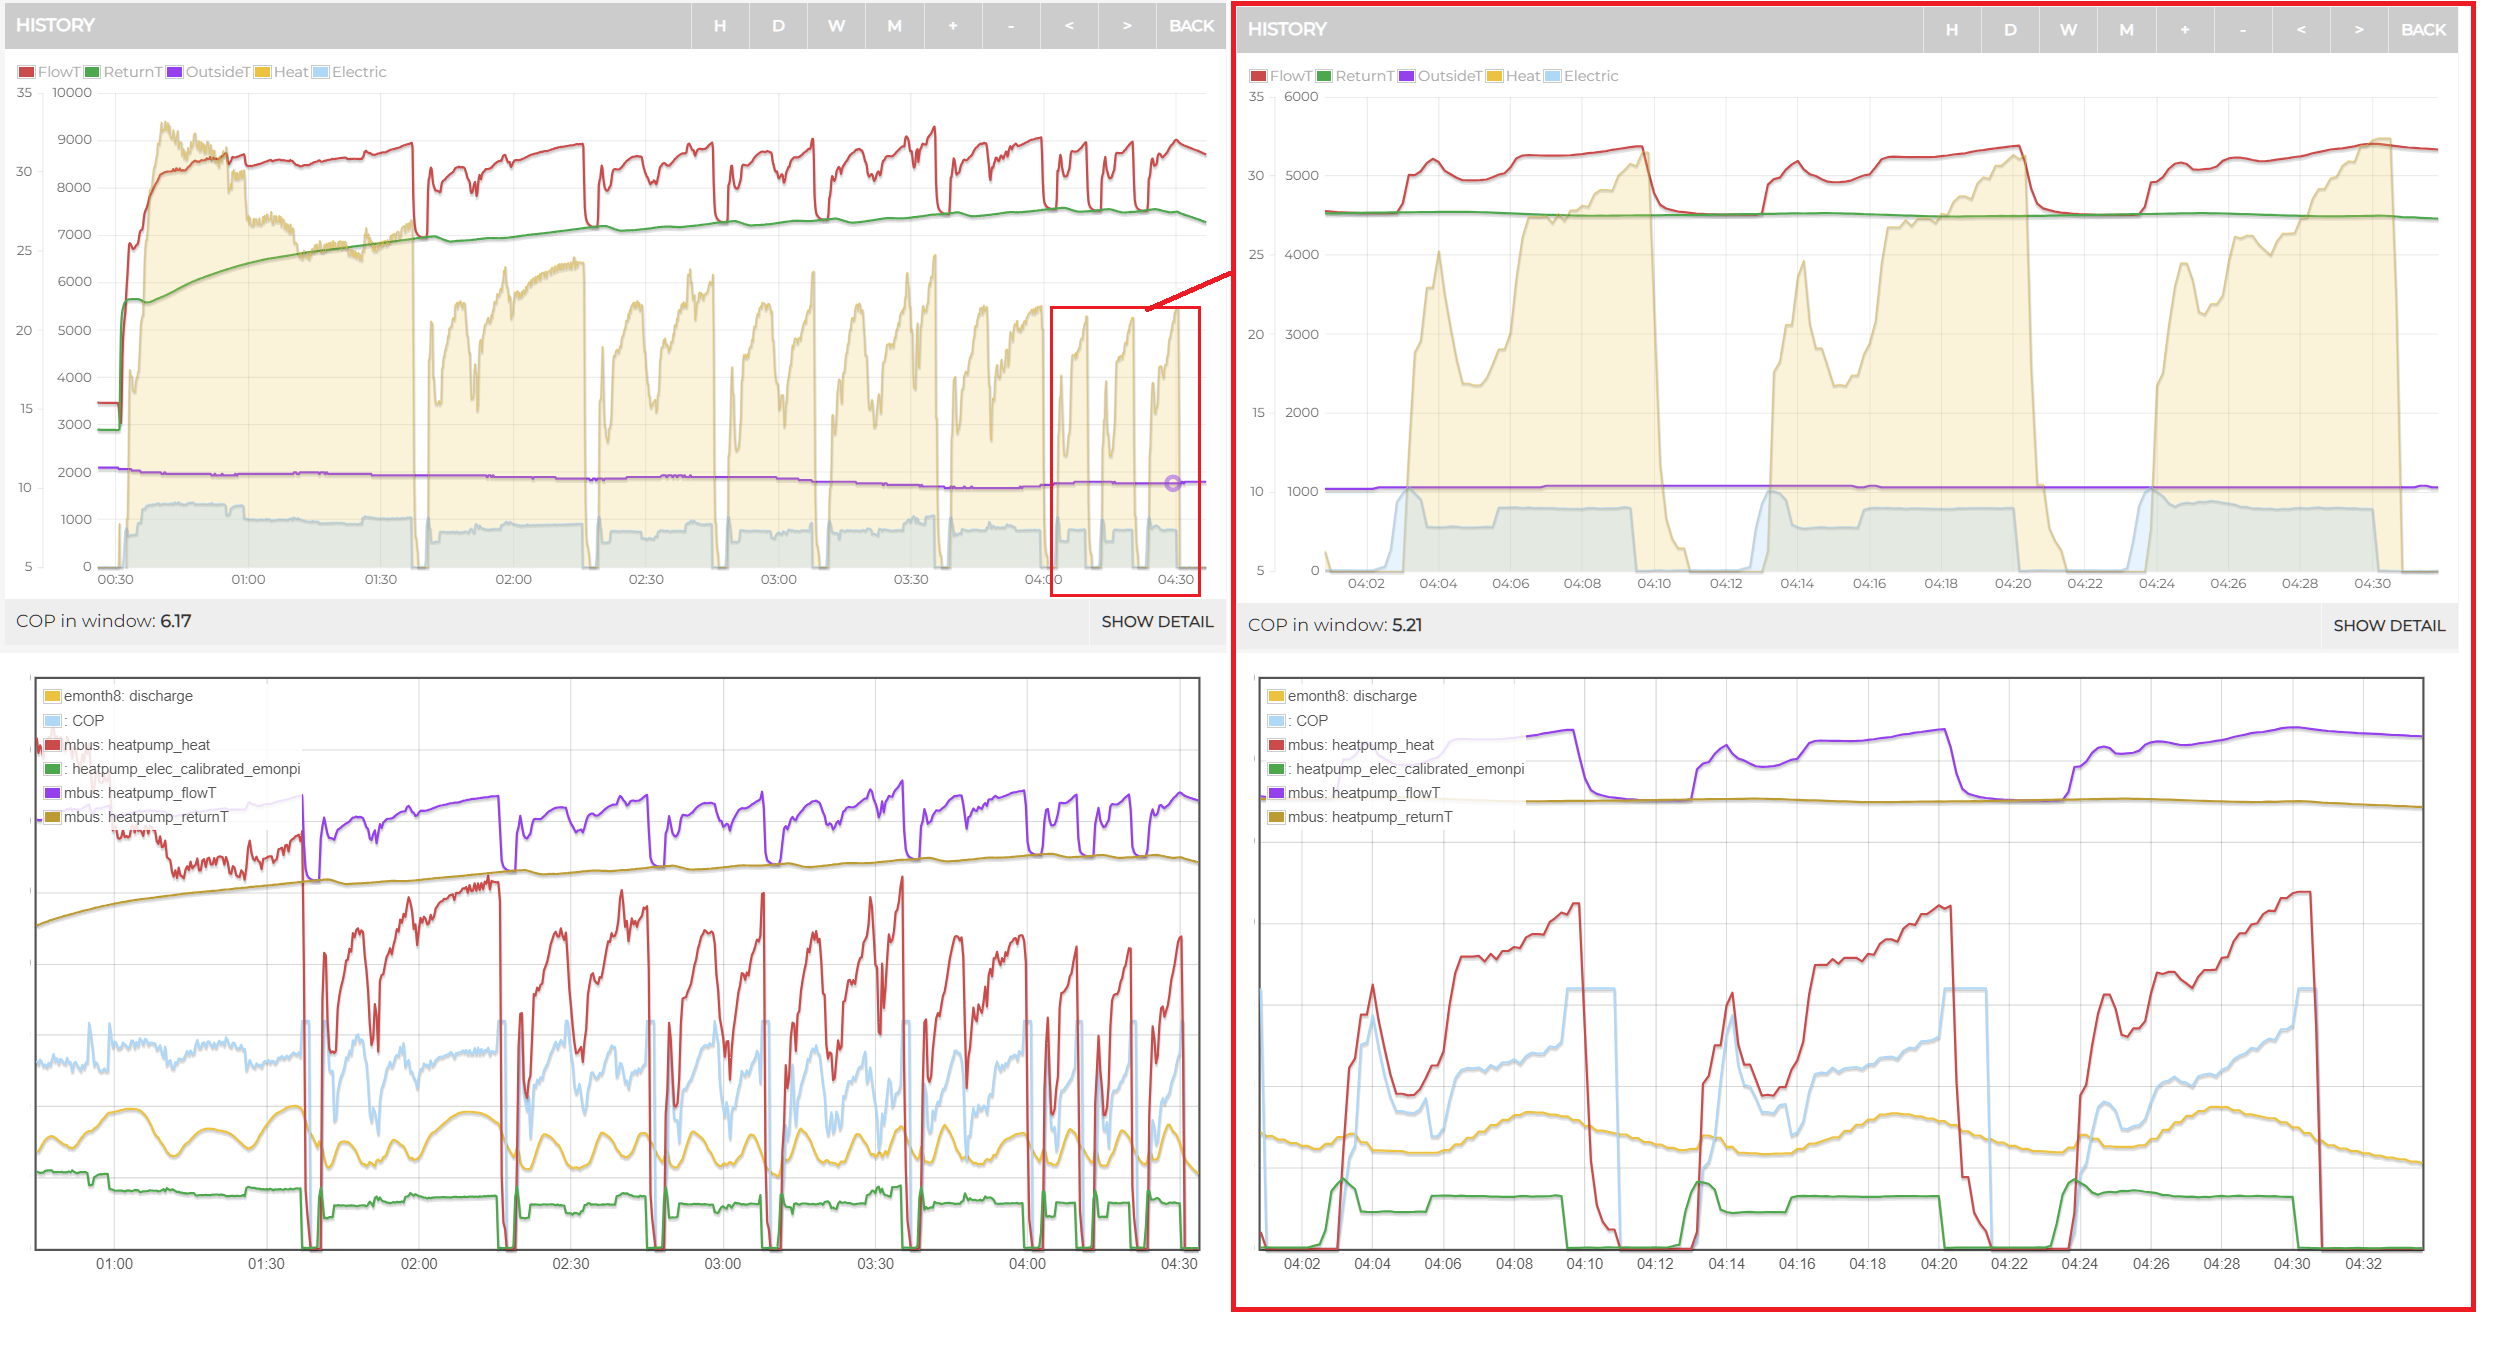2496x1348 pixels.
Task: Select the D day view in left history panel
Action: tap(778, 26)
